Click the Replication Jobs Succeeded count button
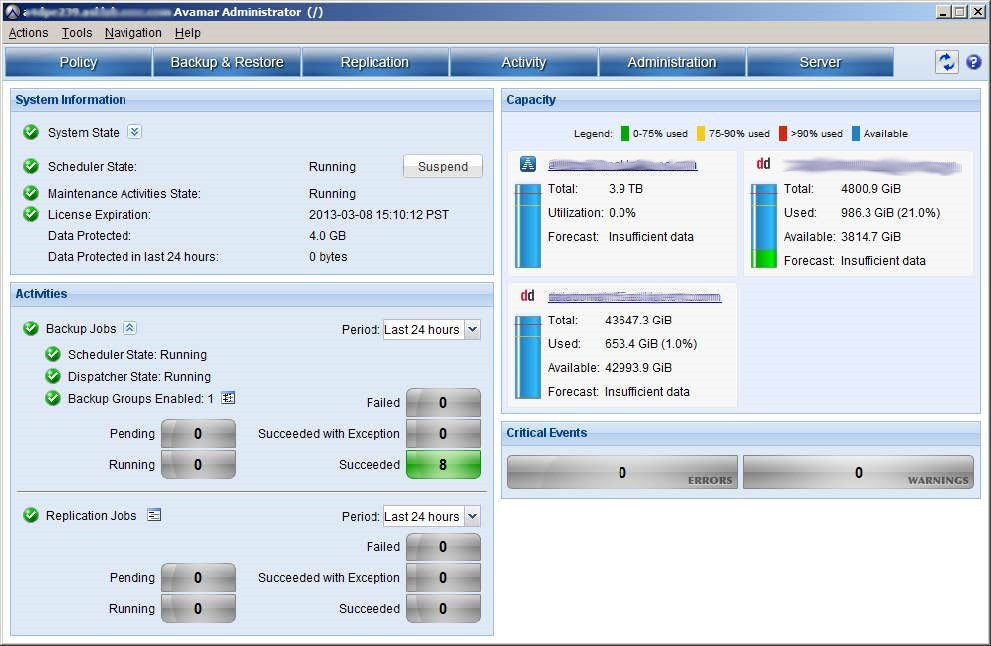991x646 pixels. pos(443,609)
